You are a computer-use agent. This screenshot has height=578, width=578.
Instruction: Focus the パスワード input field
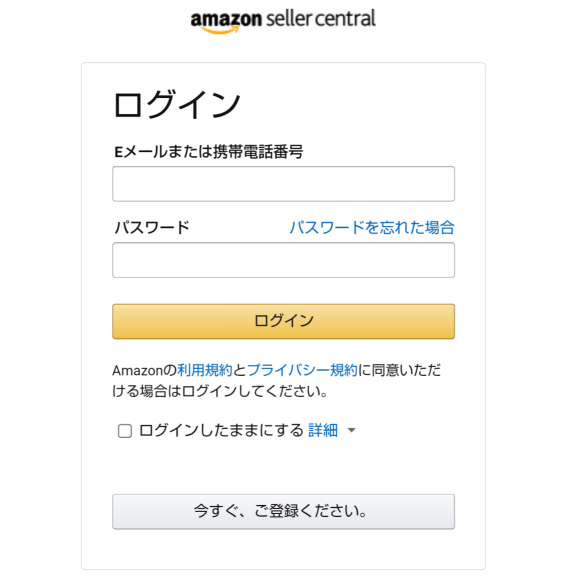pos(283,260)
